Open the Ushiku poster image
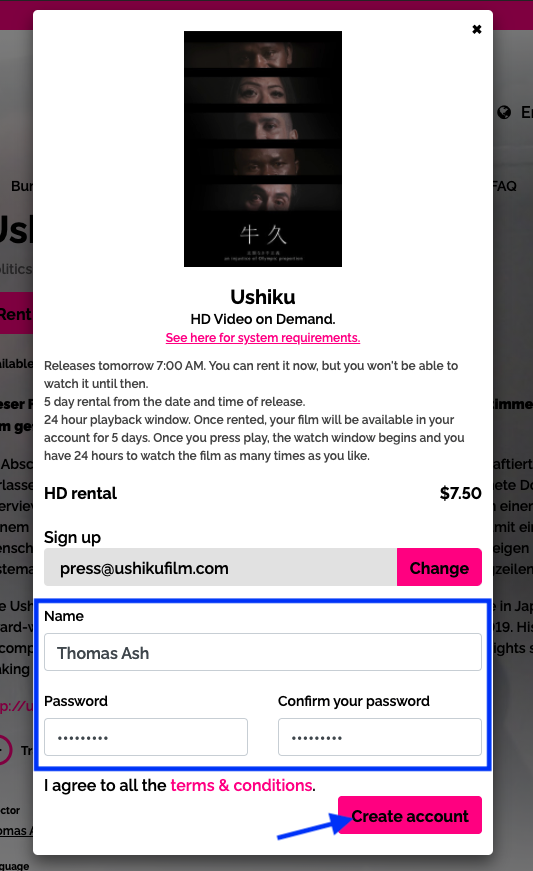Viewport: 533px width, 871px height. tap(263, 149)
